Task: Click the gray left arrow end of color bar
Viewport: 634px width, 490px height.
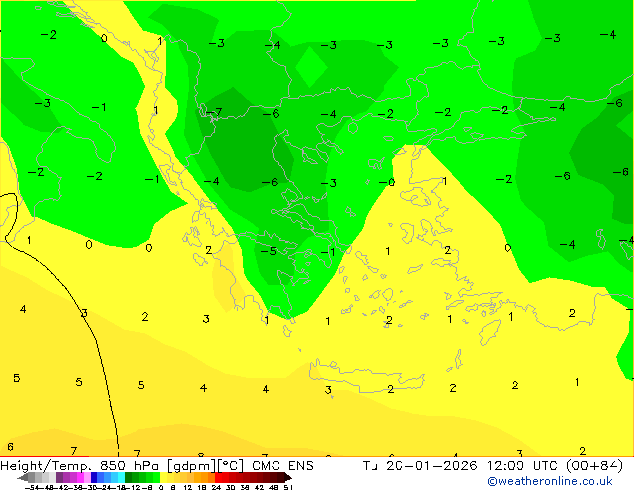Action: pyautogui.click(x=23, y=477)
